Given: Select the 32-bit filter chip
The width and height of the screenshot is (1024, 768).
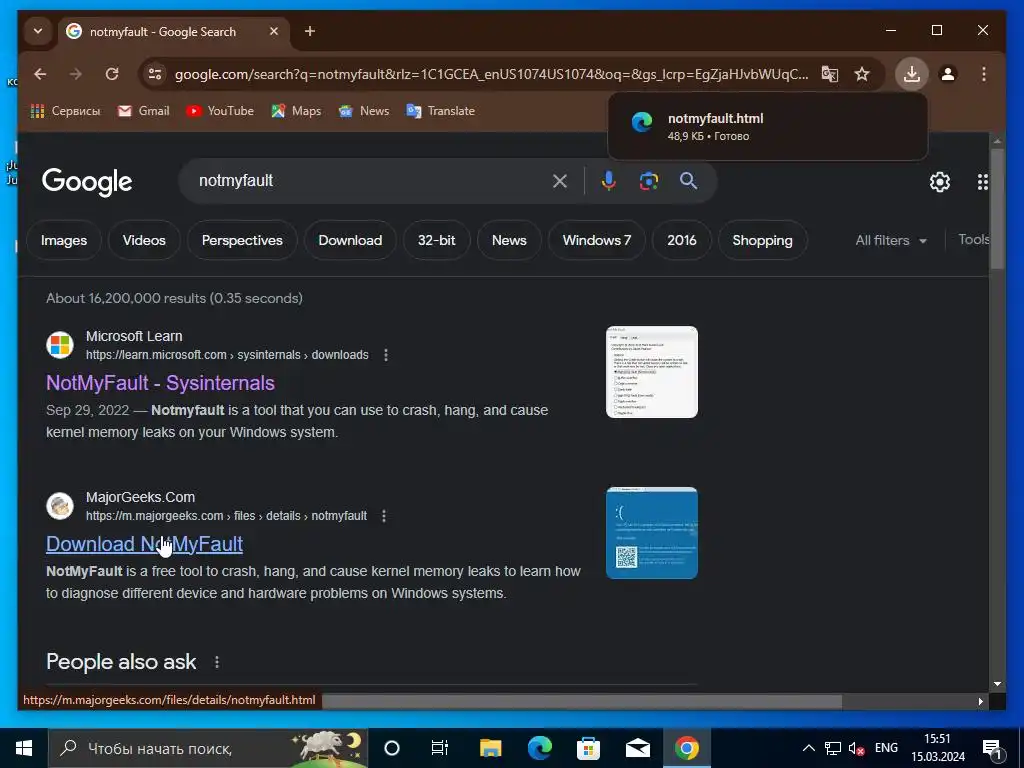Looking at the screenshot, I should point(437,240).
